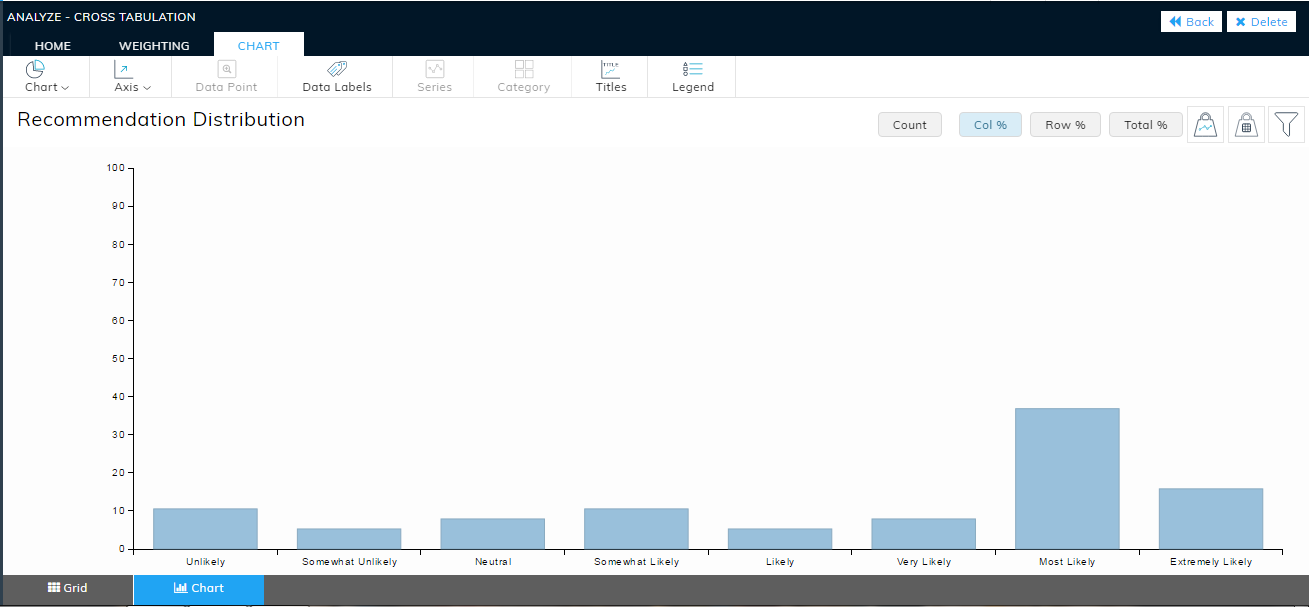Switch to the WEIGHTING tab
Screen dimensions: 1309x607
click(x=154, y=46)
